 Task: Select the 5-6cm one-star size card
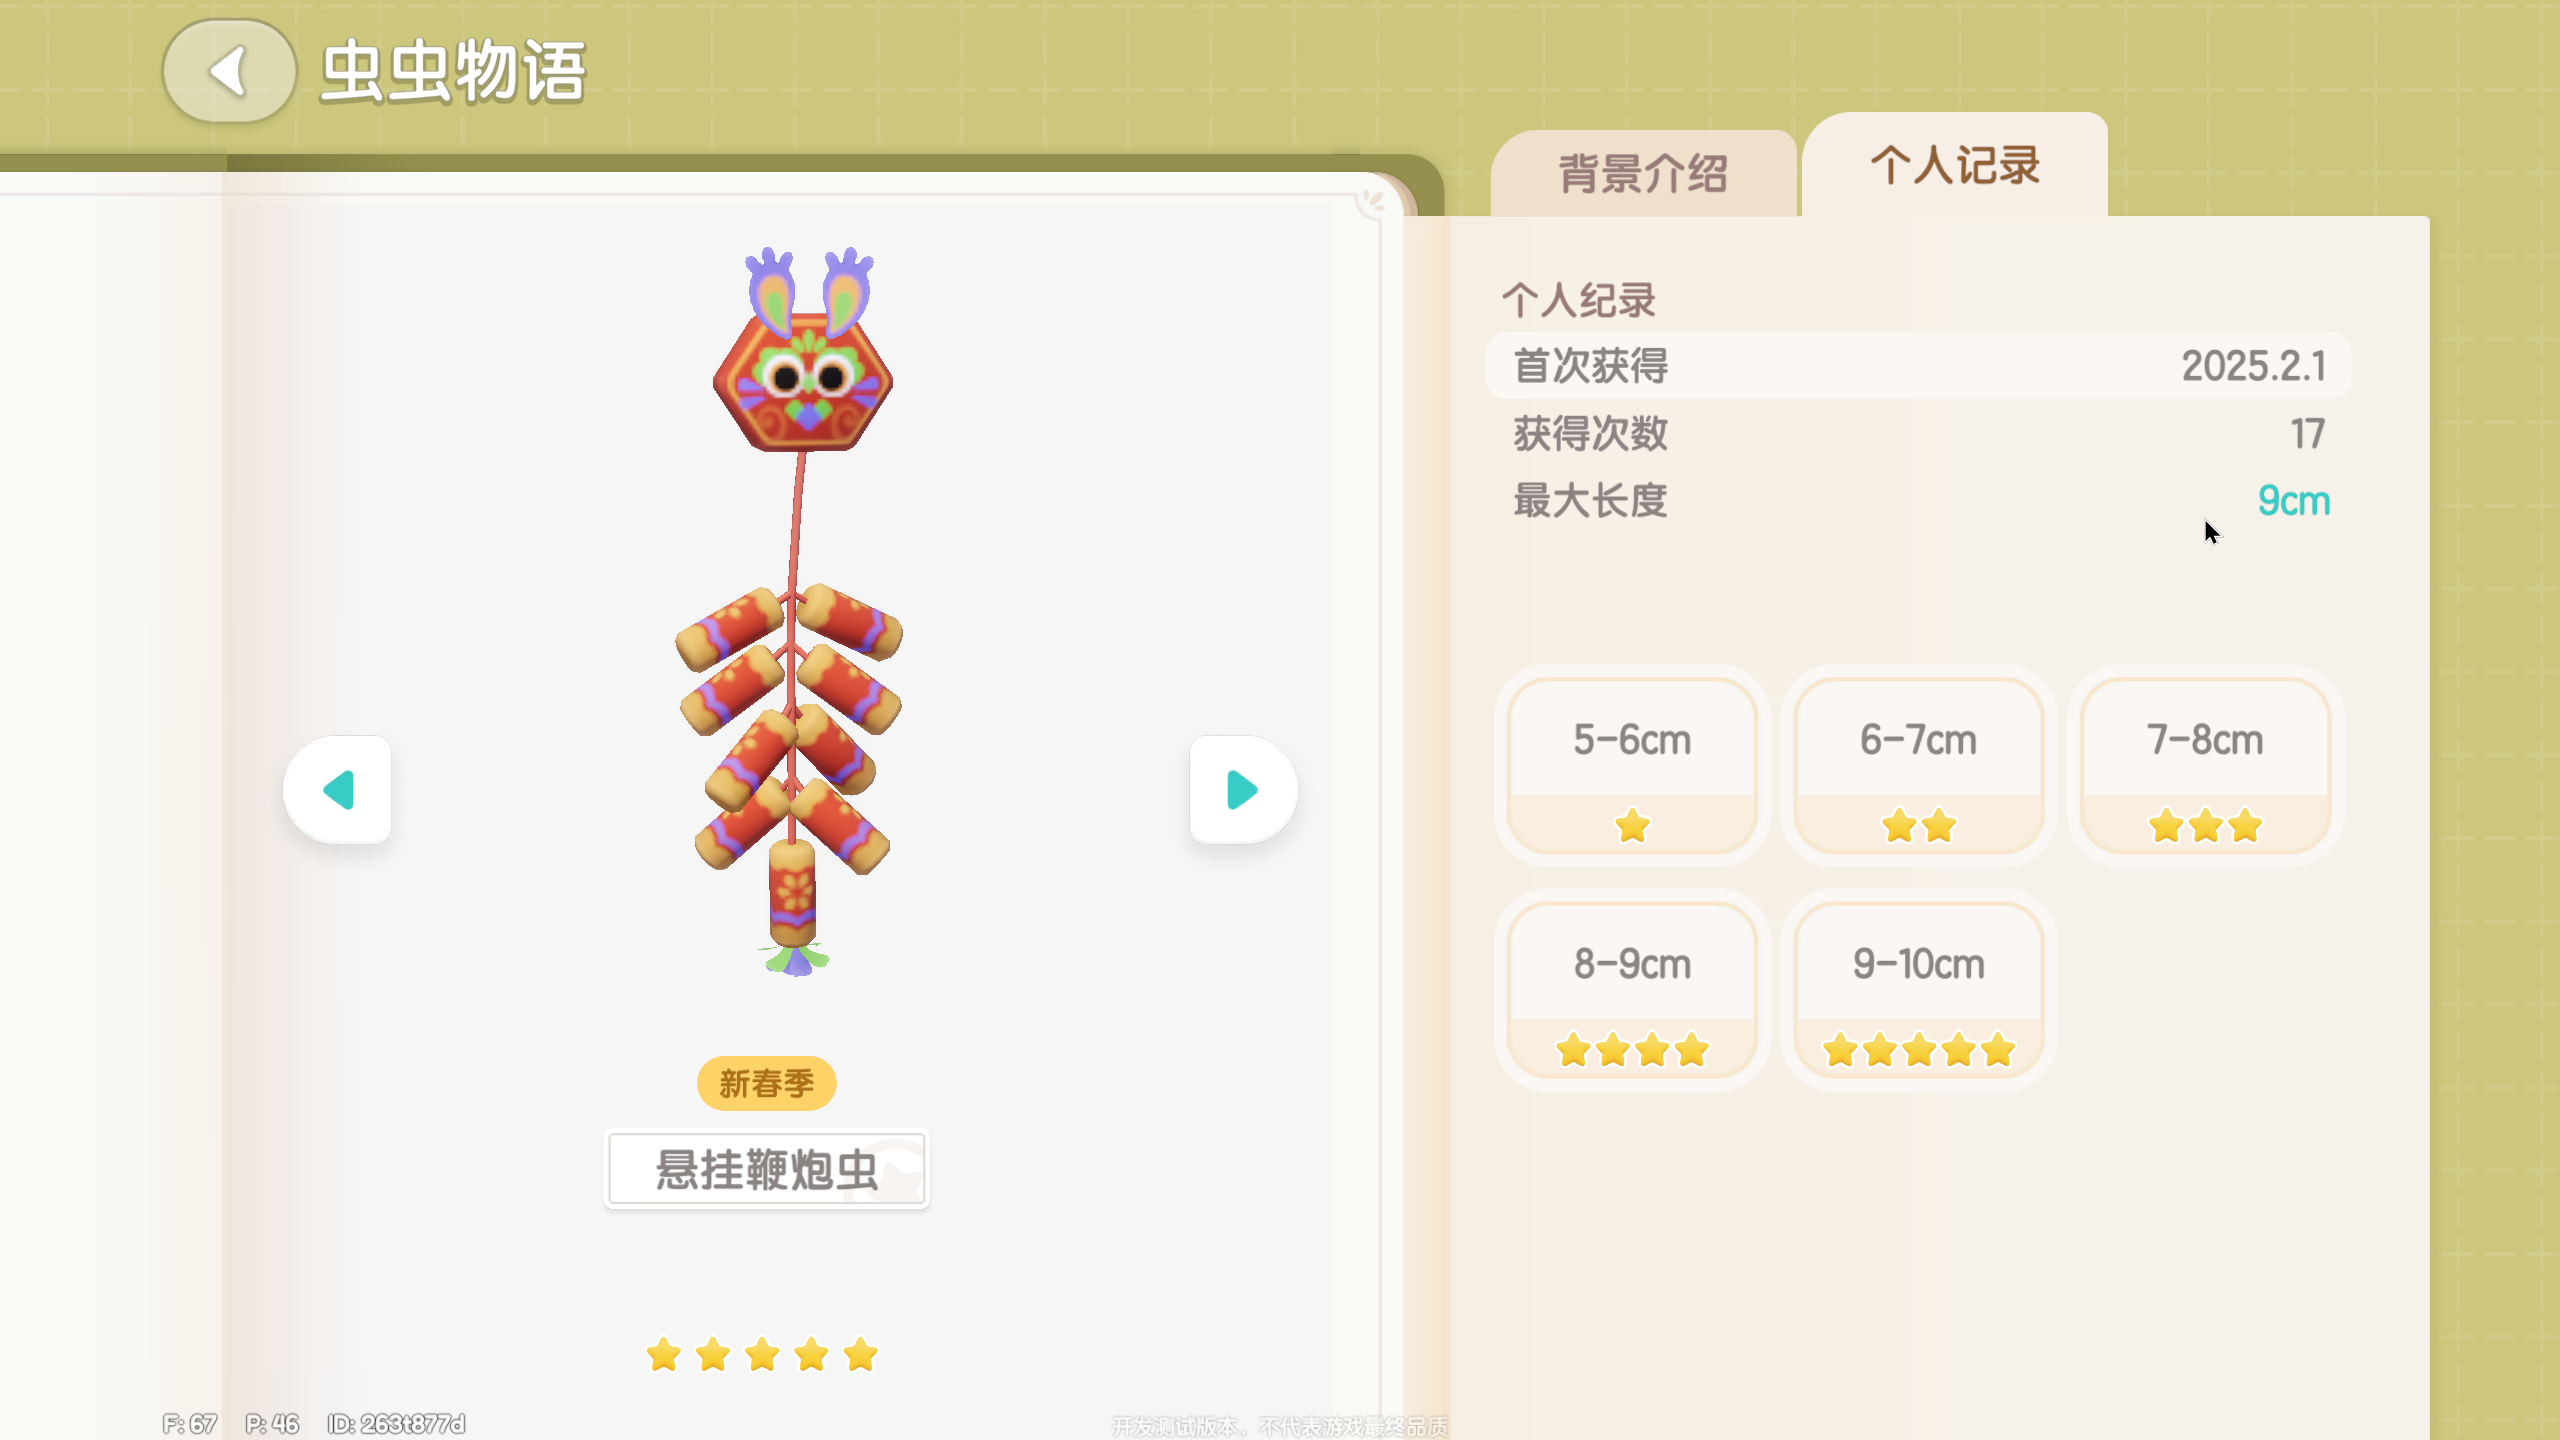(x=1632, y=766)
